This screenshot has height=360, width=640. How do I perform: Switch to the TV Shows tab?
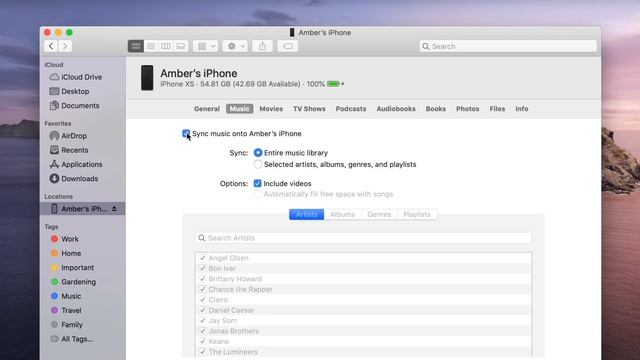pos(309,109)
